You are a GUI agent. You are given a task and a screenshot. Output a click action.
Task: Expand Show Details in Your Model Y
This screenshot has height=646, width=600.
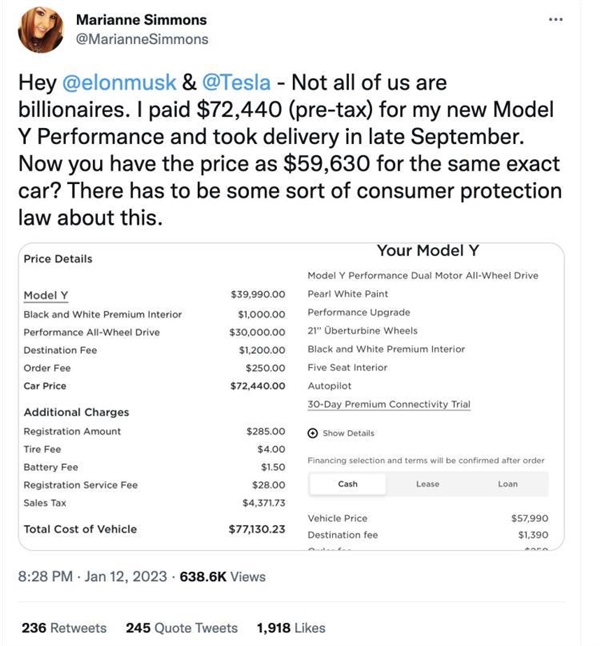(x=347, y=433)
